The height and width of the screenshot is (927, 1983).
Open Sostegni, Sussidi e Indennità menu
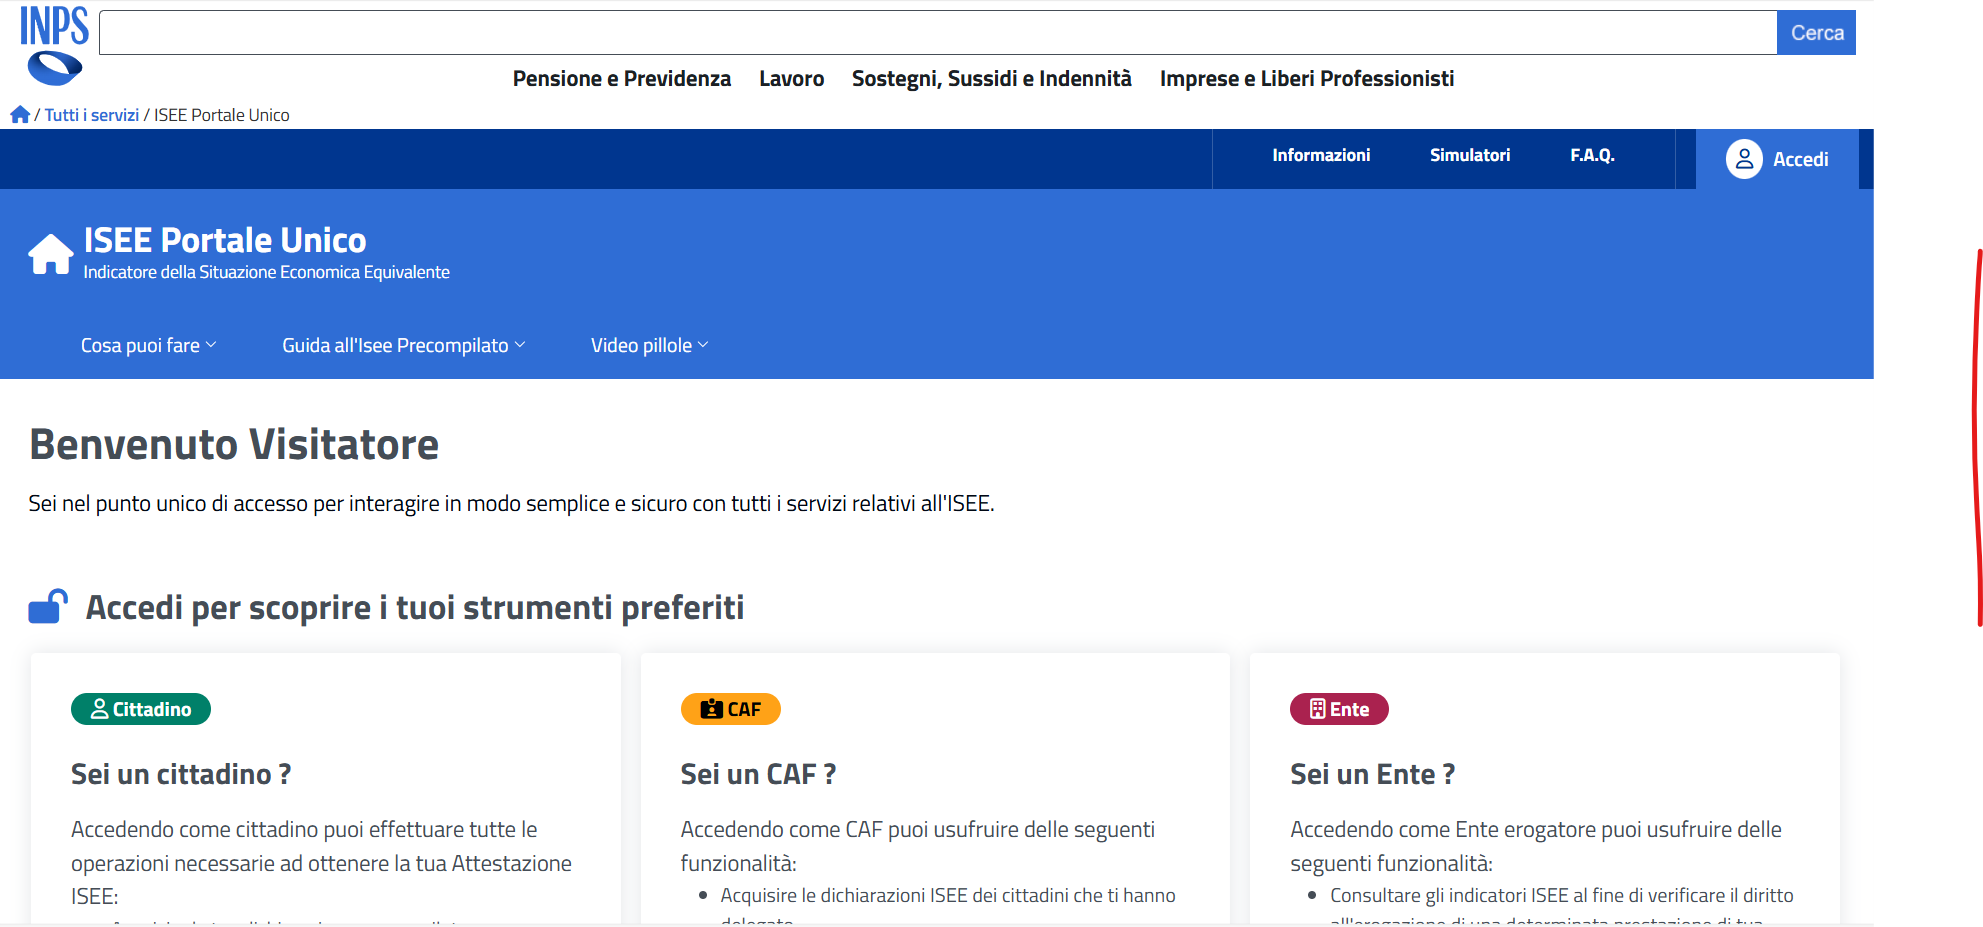click(x=991, y=79)
